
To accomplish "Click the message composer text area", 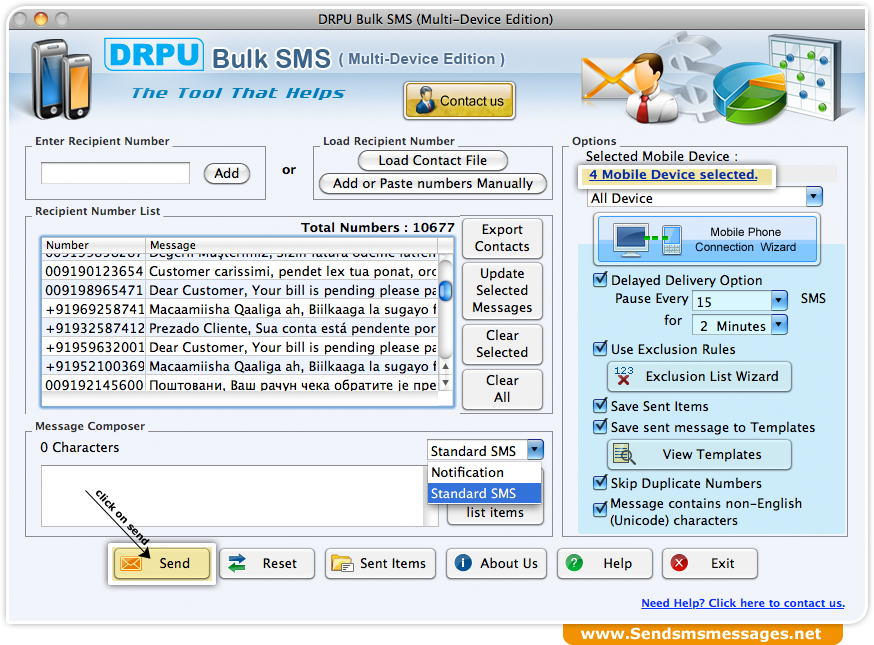I will pyautogui.click(x=232, y=496).
